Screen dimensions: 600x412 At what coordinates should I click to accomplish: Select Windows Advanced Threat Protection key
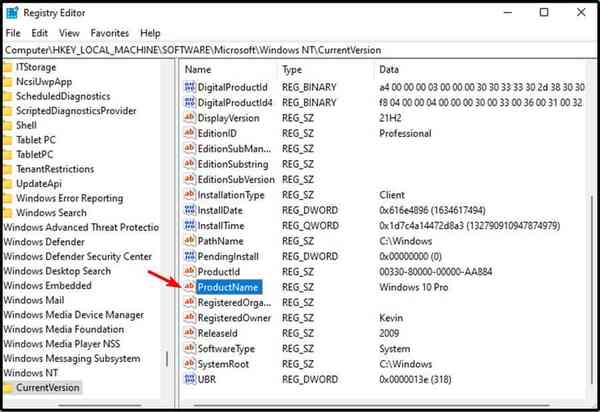point(81,227)
